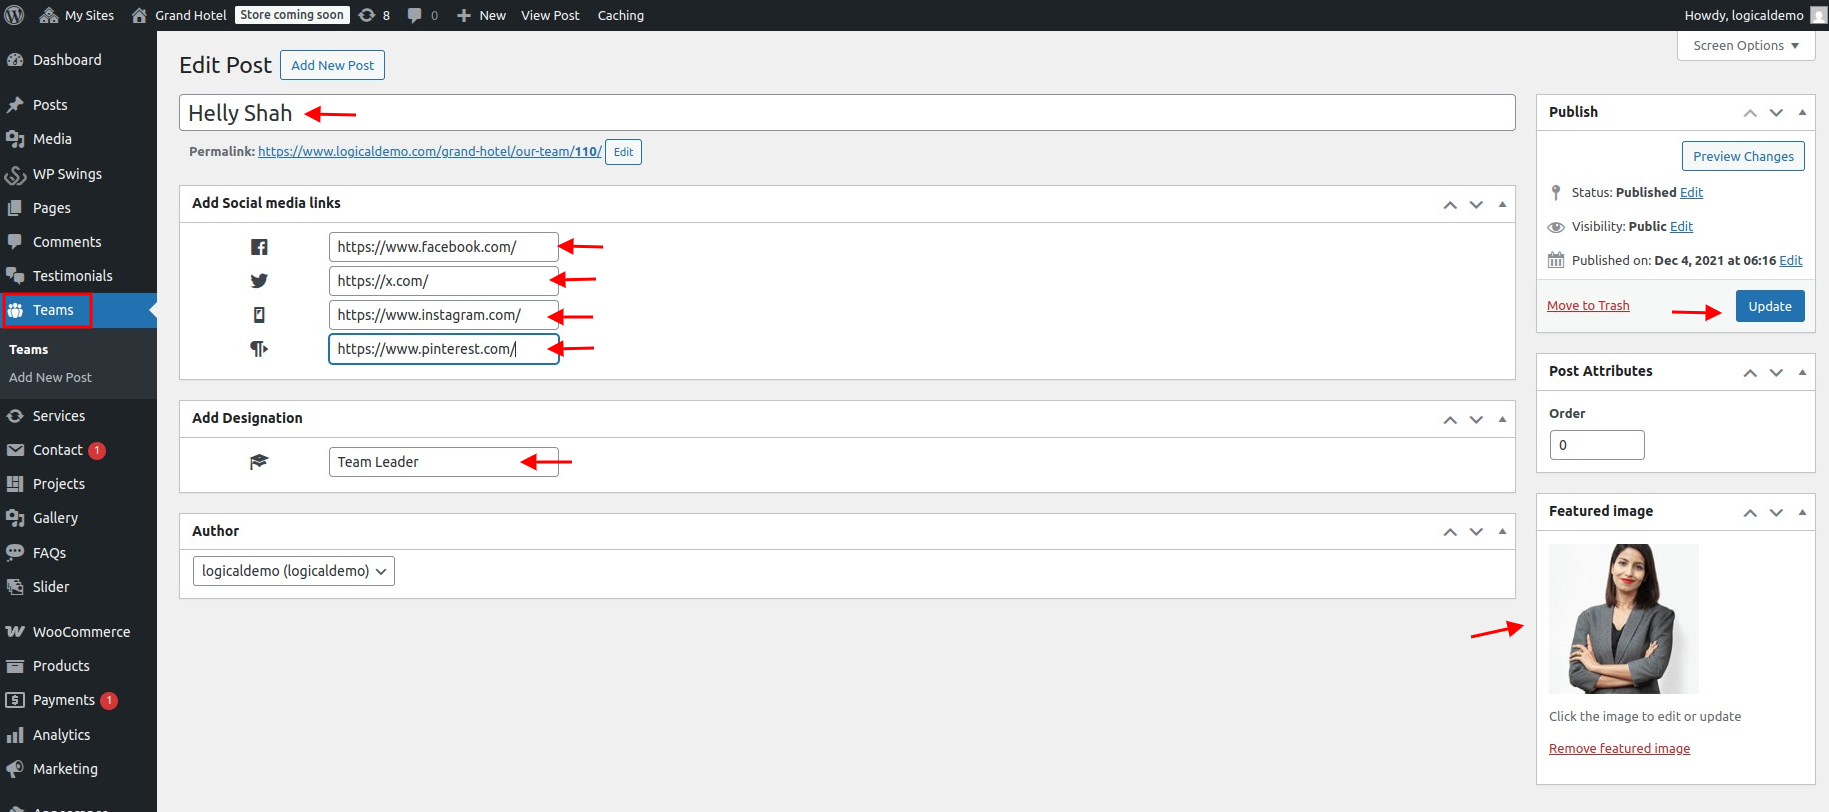
Task: Open the Author dropdown logicaldemo
Action: [293, 571]
